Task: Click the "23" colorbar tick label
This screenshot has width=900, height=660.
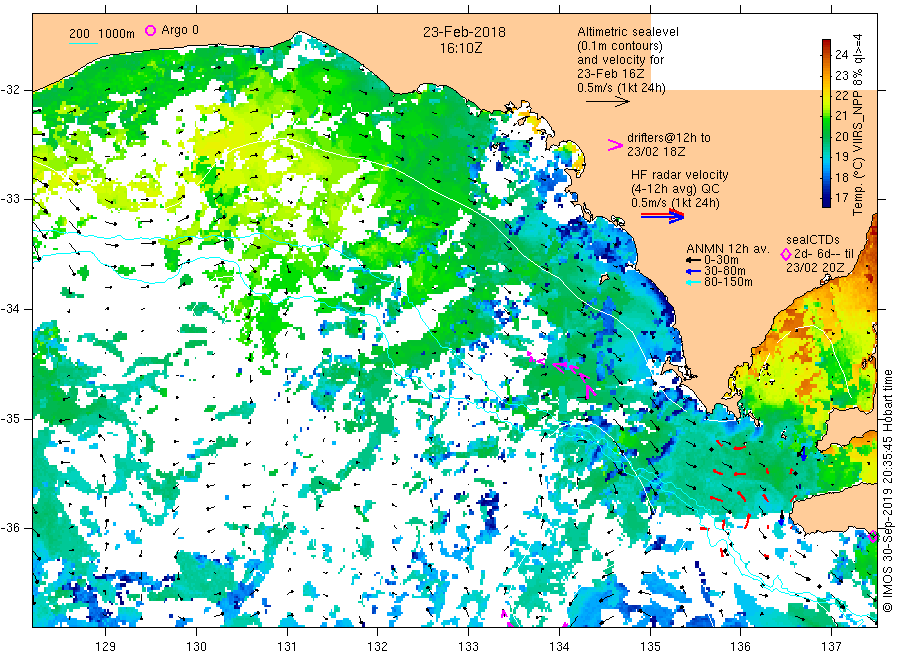Action: [x=841, y=75]
